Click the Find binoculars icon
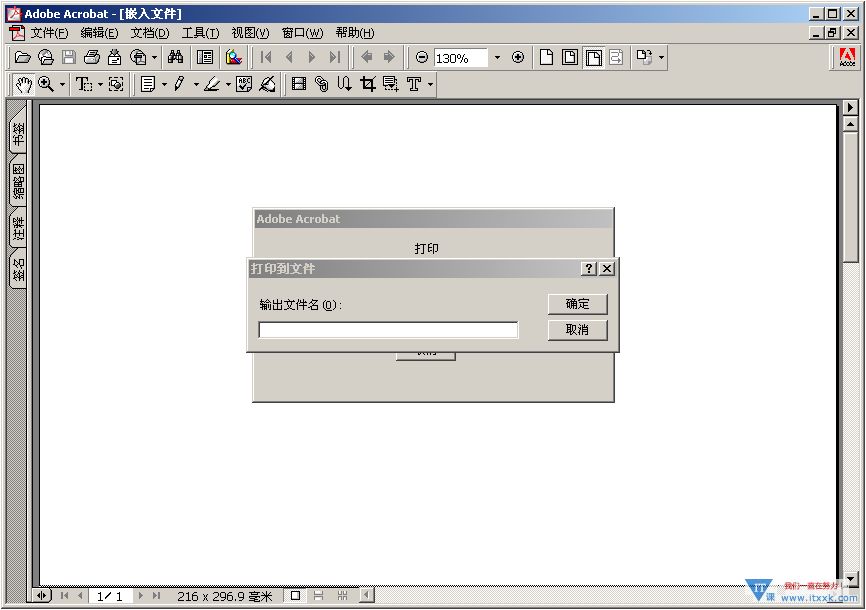866x610 pixels. click(x=176, y=57)
